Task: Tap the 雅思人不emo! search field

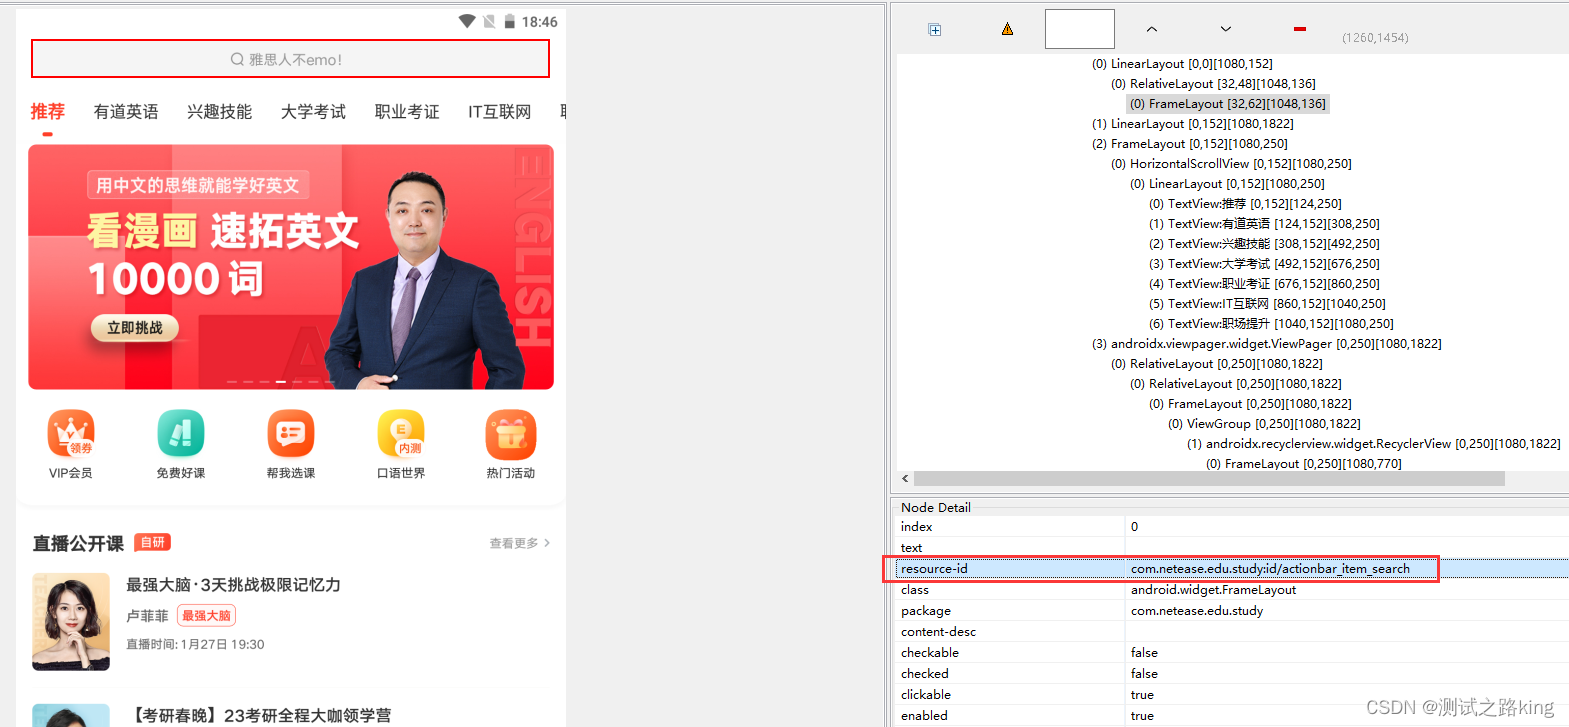Action: pos(290,59)
